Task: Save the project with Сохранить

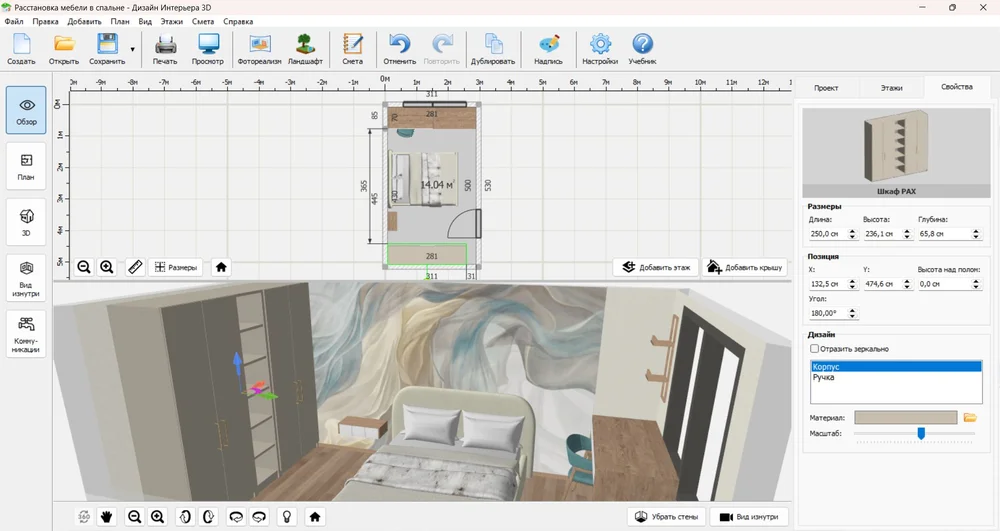Action: tap(107, 49)
